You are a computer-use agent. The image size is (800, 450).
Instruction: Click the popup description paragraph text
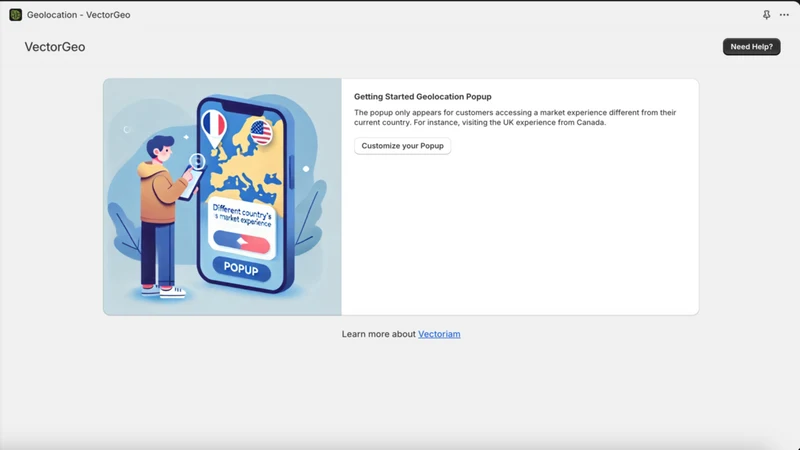[515, 117]
